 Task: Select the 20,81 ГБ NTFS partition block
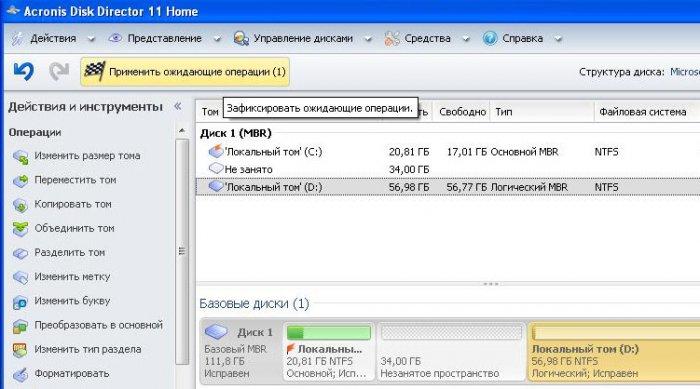coord(328,352)
